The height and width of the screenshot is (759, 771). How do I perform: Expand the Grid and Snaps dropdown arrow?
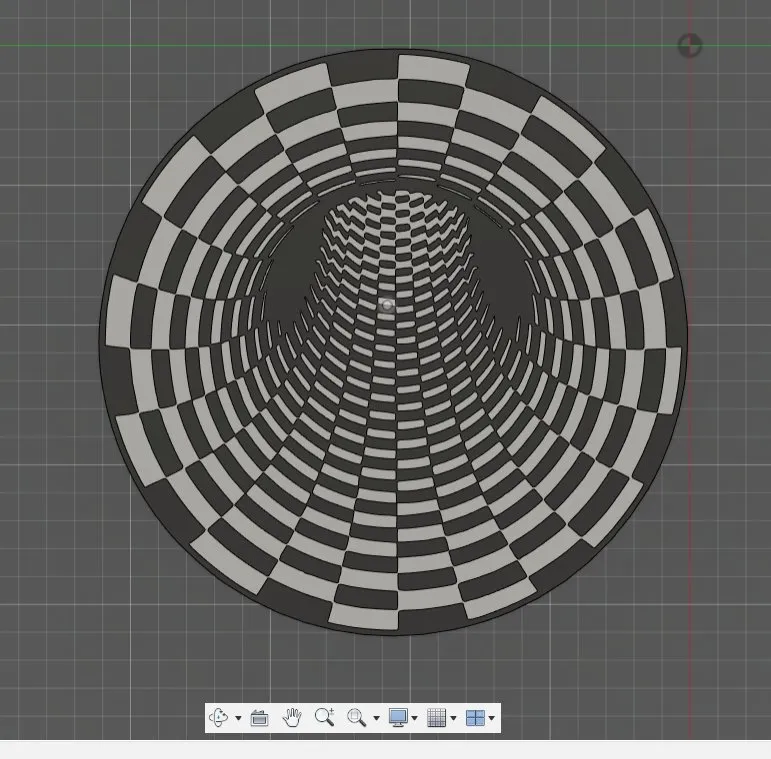point(453,718)
